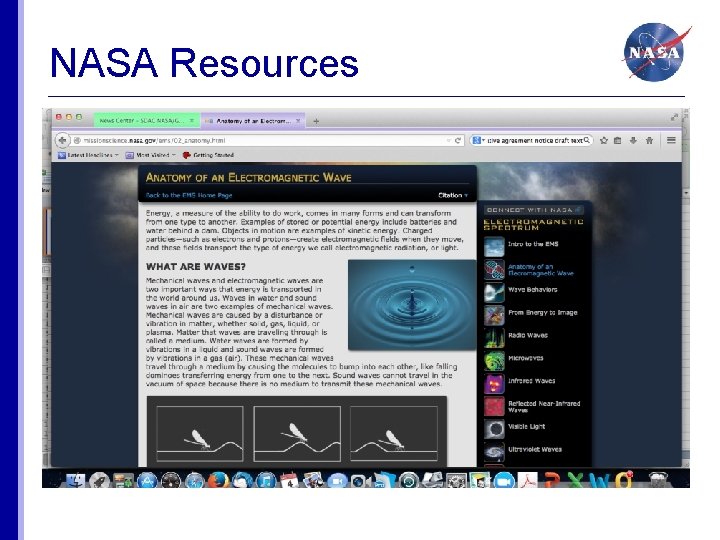
Task: Open a new tab with the plus button
Action: coord(316,121)
